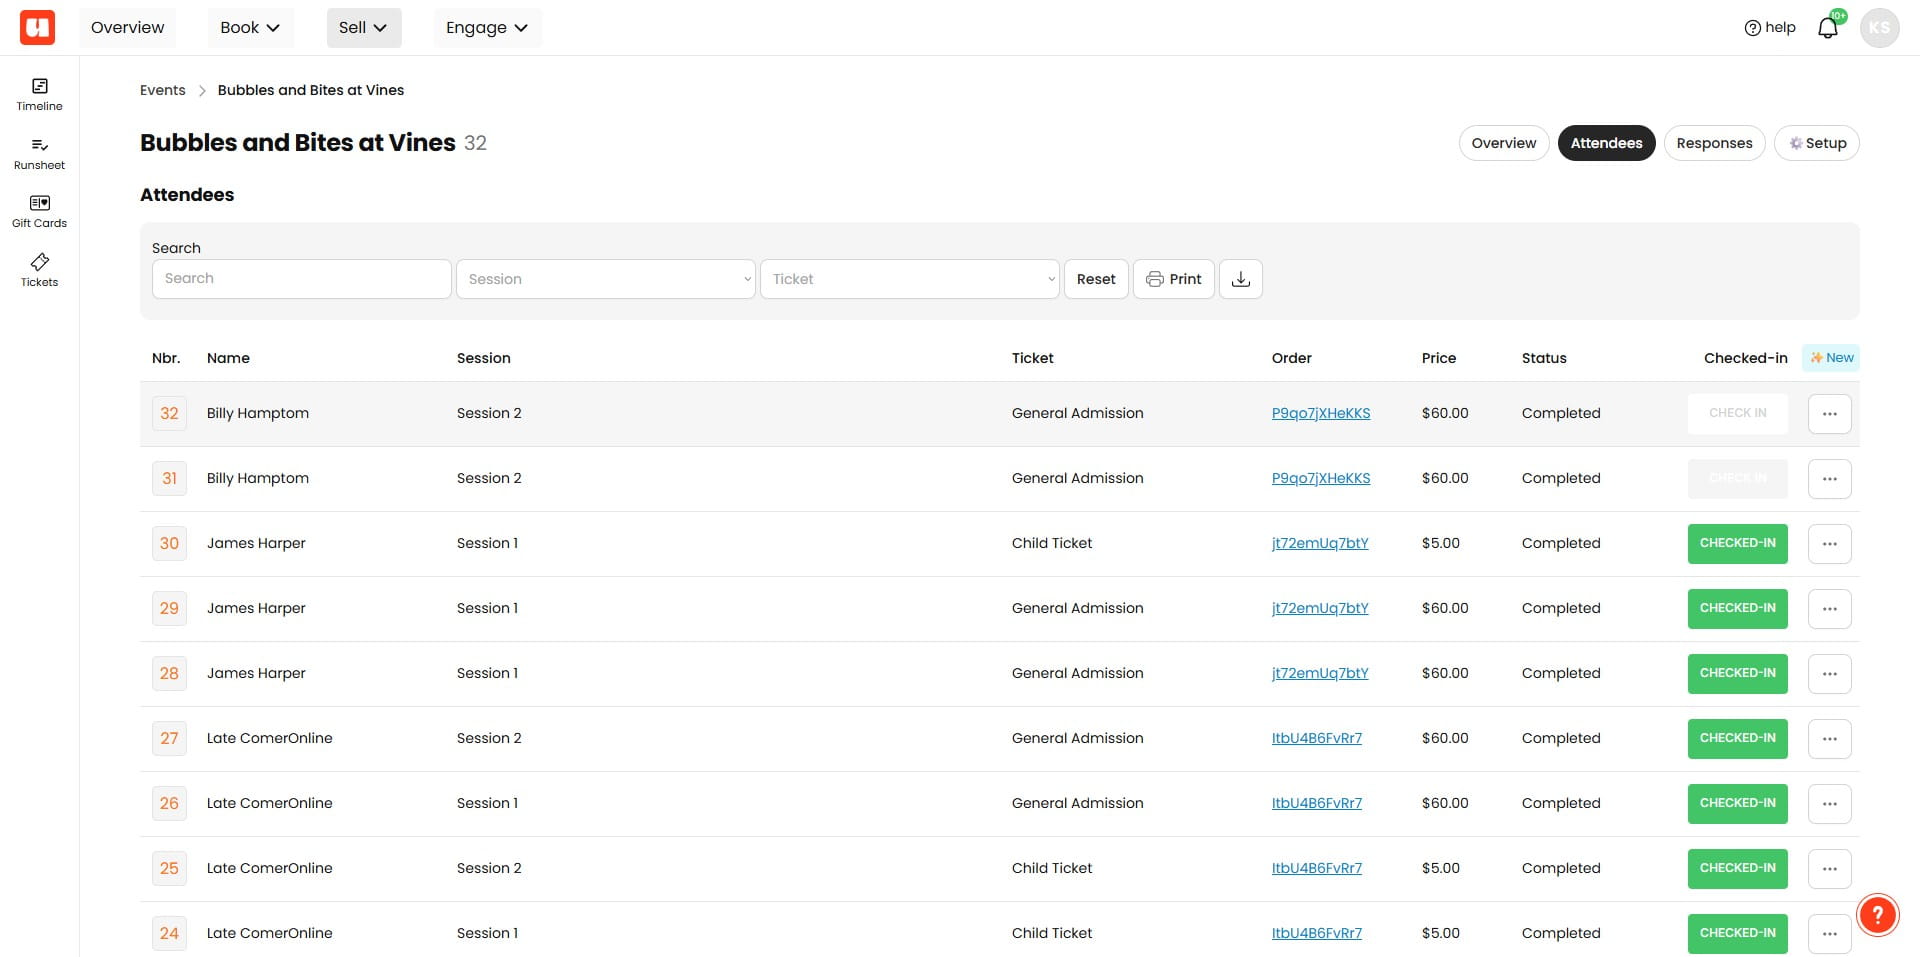Open the Timeline sidebar icon

tap(39, 94)
